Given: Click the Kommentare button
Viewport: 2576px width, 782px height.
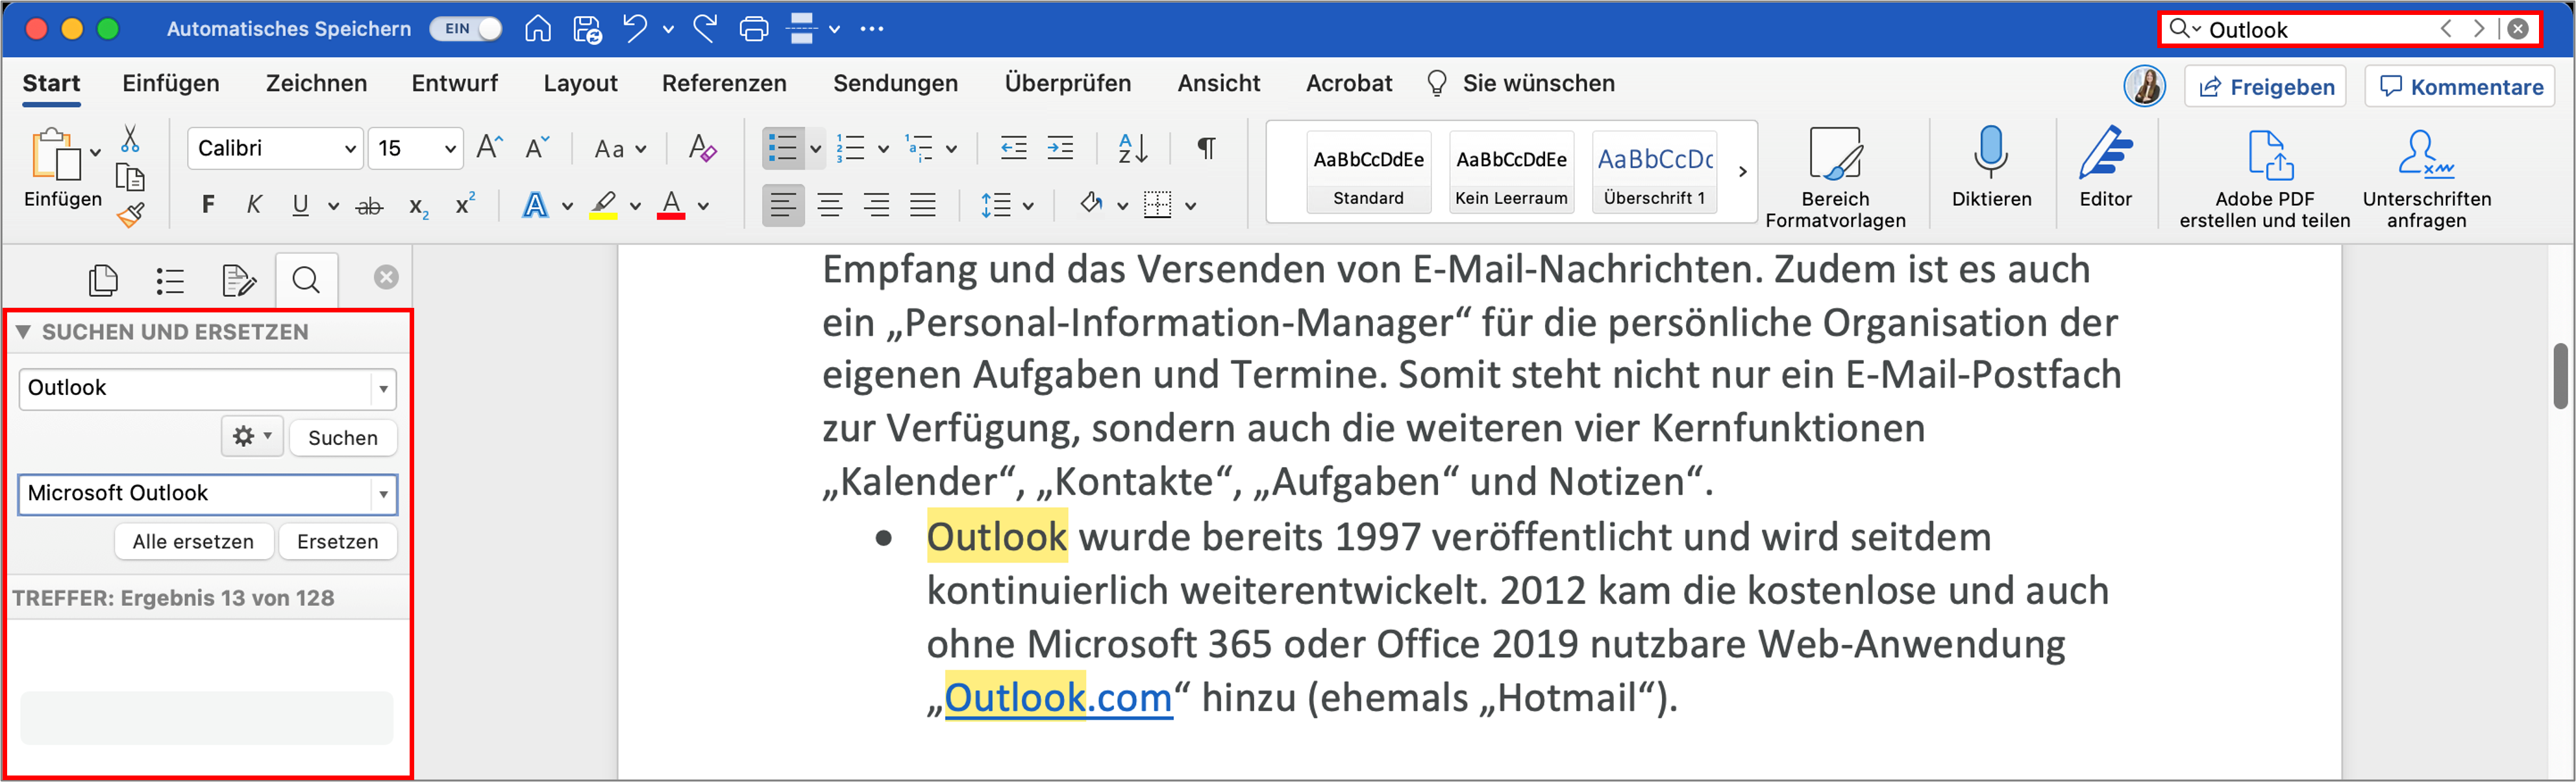Looking at the screenshot, I should pyautogui.click(x=2460, y=87).
